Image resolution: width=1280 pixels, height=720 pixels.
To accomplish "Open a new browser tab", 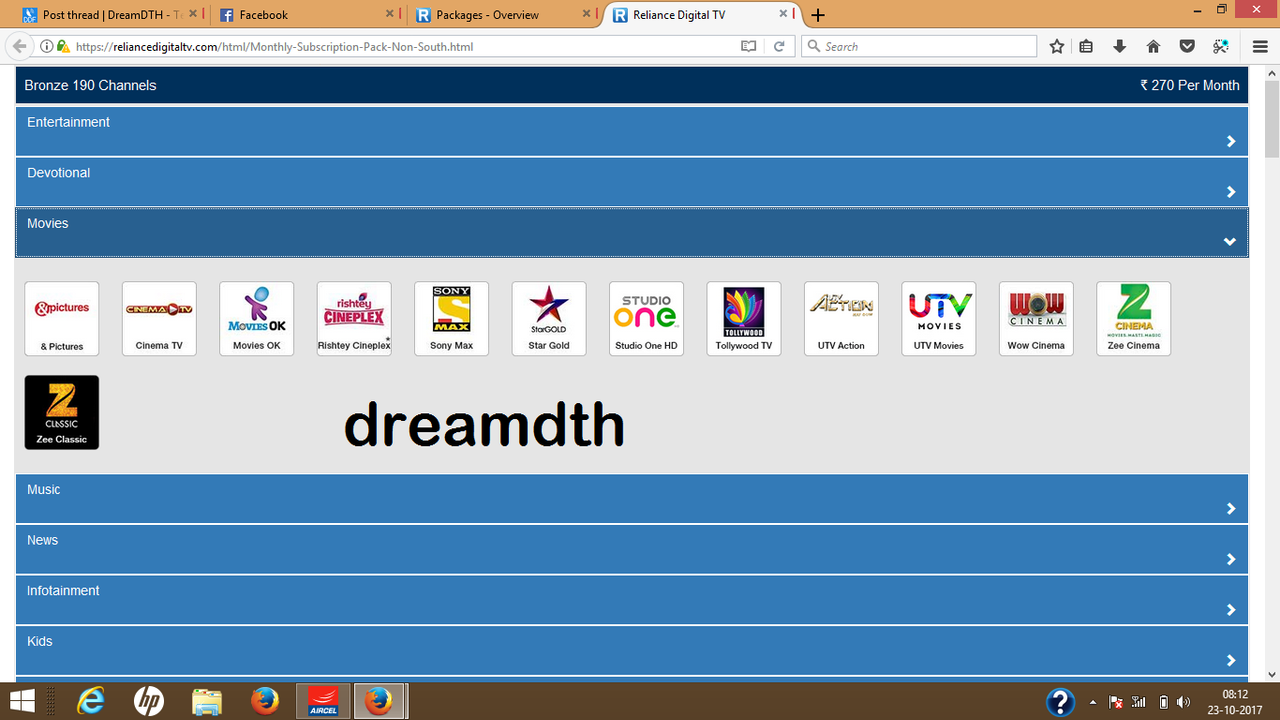I will [818, 15].
